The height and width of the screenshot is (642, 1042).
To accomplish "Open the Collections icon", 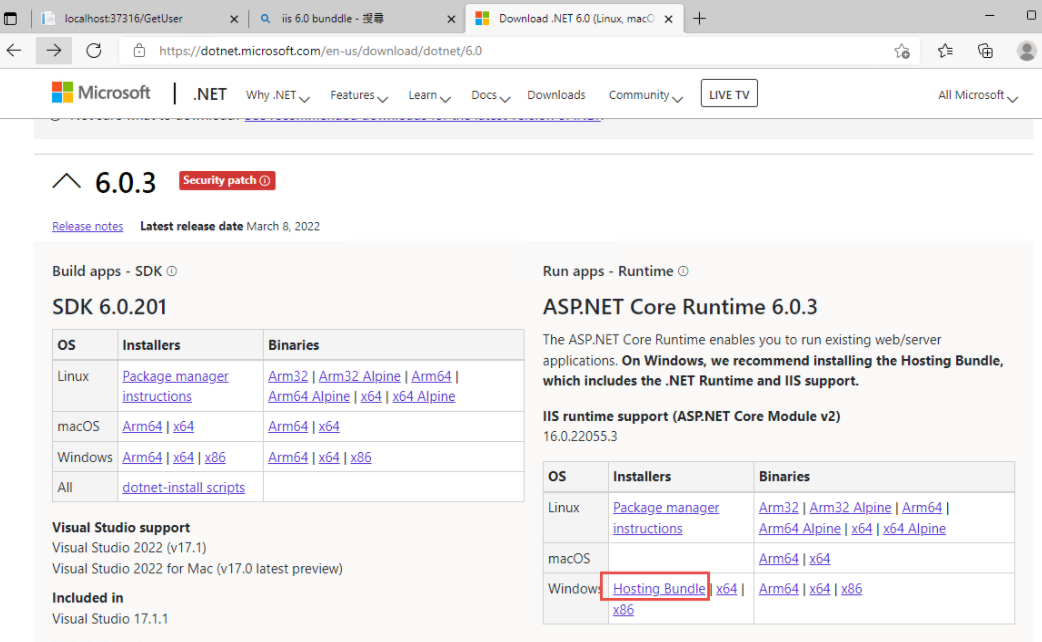I will 986,51.
